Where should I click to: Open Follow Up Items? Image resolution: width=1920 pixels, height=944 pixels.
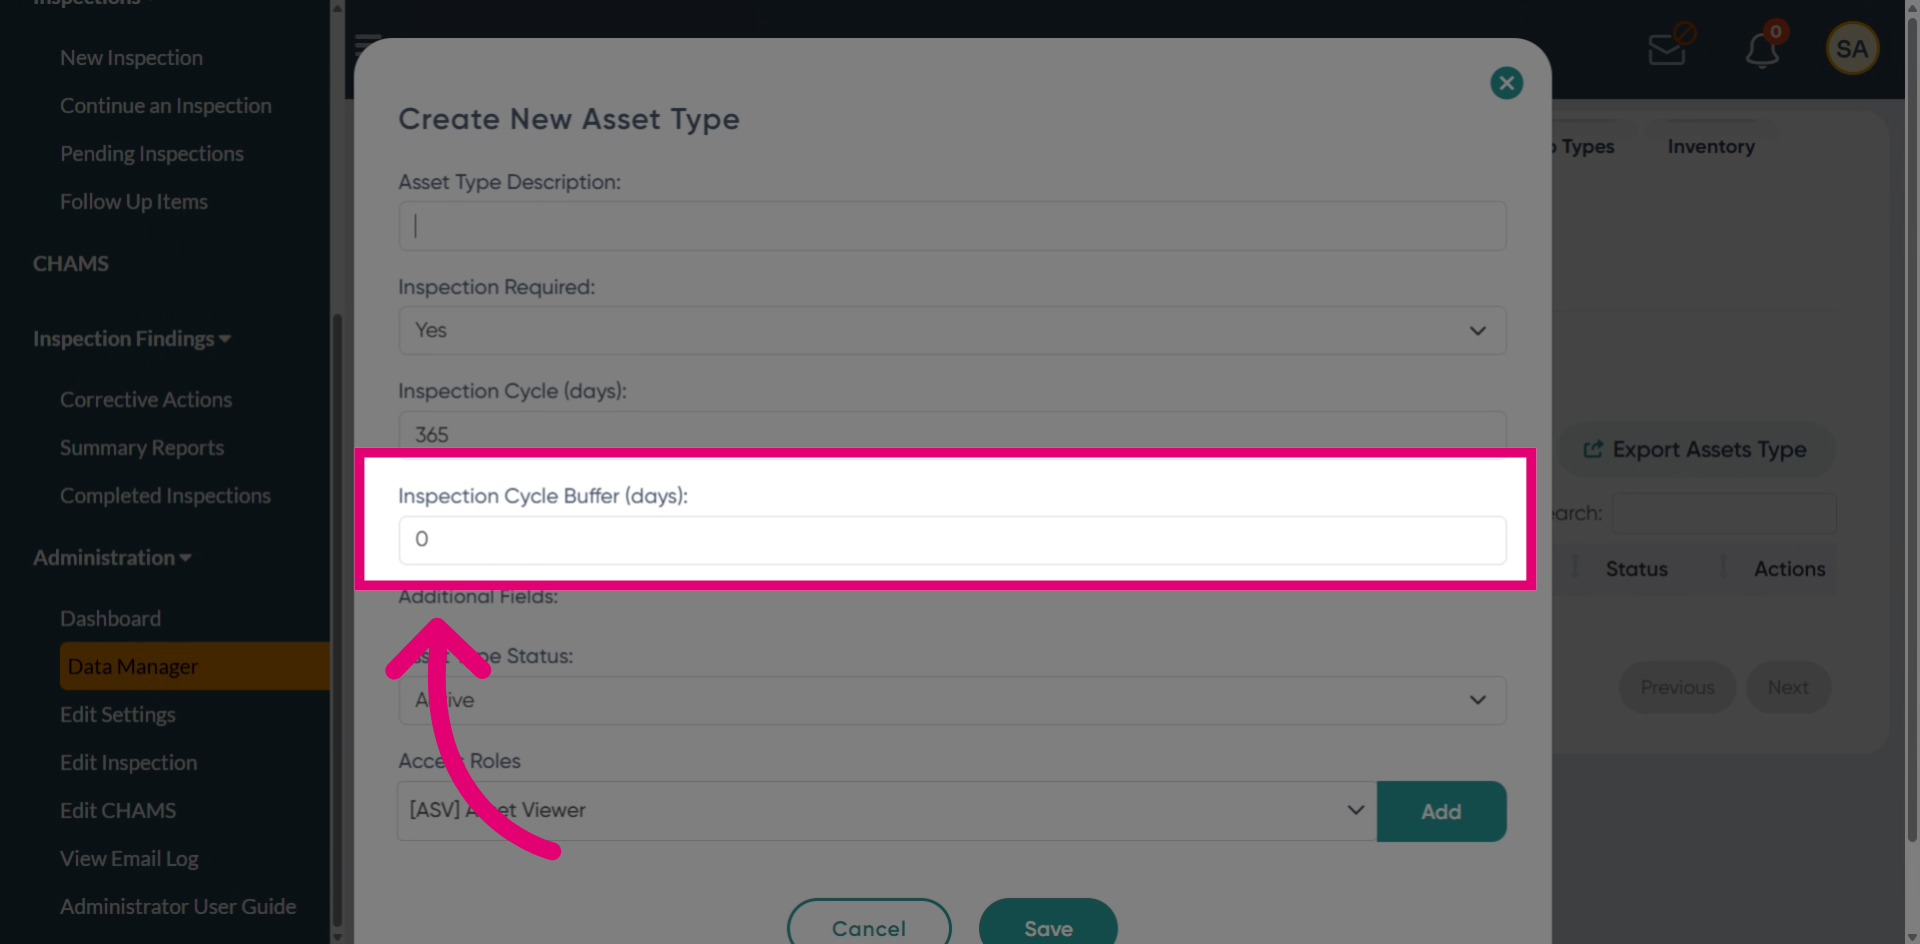pos(134,202)
